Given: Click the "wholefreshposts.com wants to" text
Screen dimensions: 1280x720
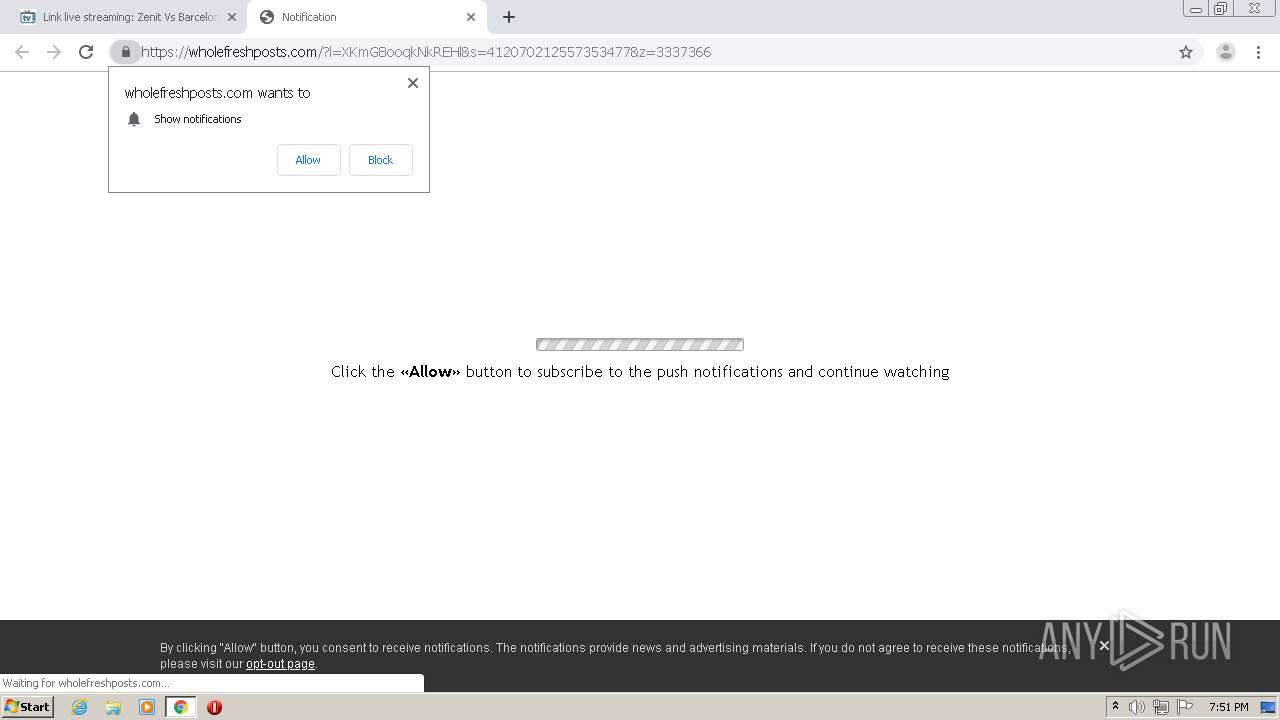Looking at the screenshot, I should 217,93.
